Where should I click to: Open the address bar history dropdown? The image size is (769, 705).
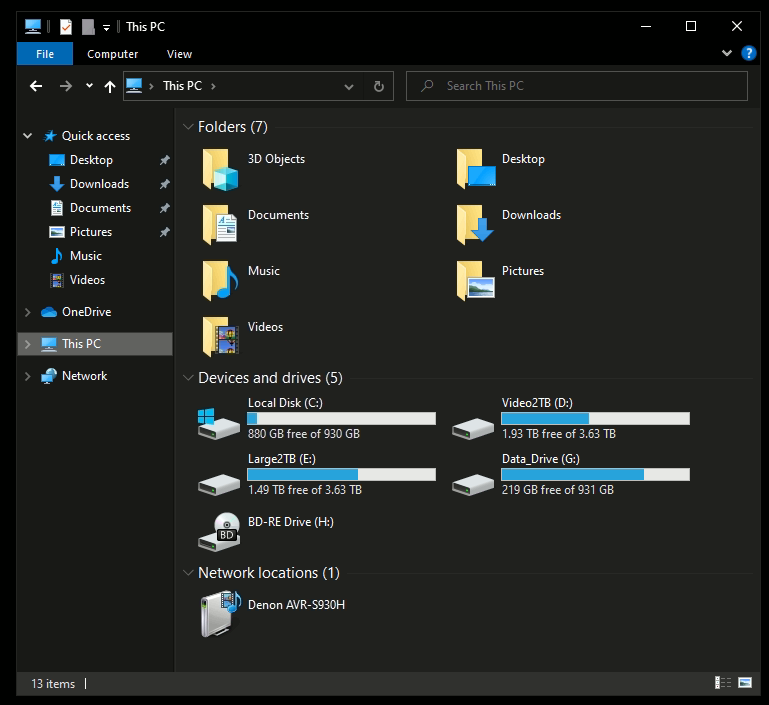pos(349,86)
